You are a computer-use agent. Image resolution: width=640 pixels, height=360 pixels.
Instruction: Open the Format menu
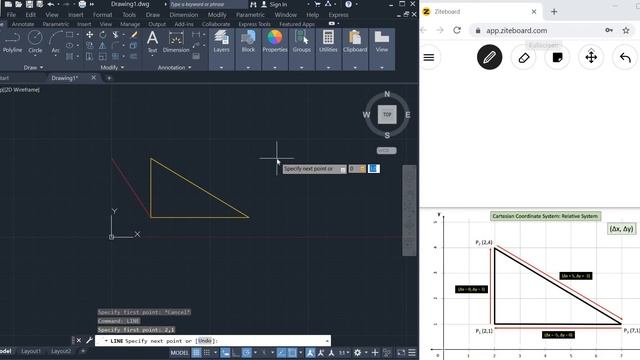coord(102,15)
